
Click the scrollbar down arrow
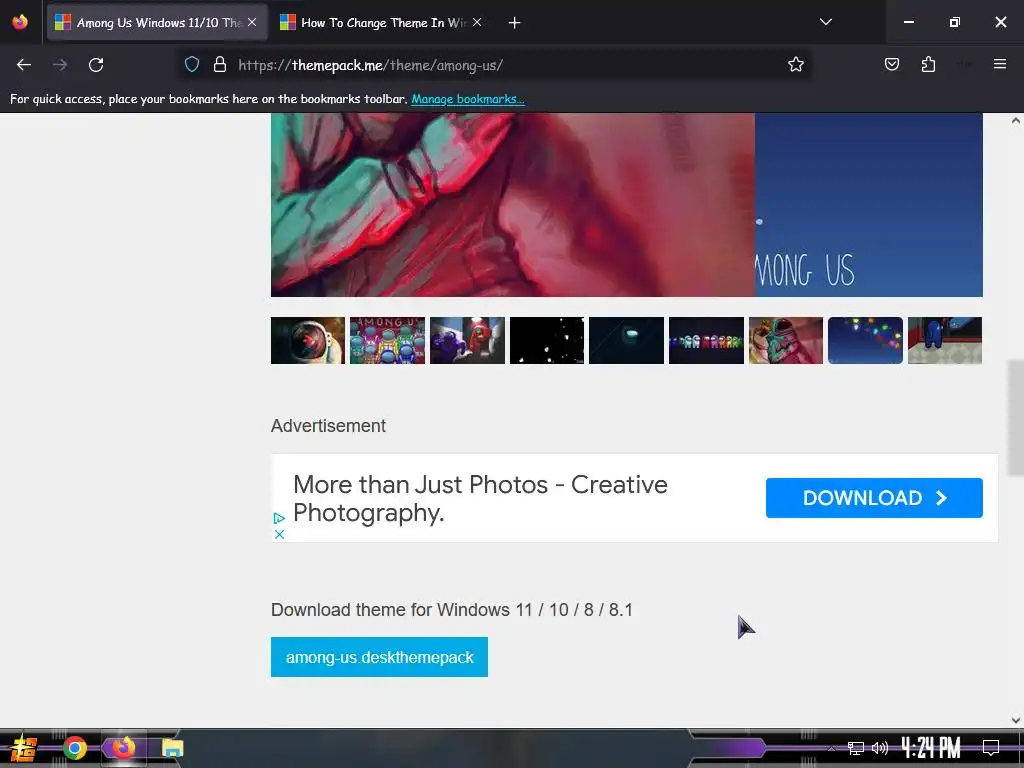(x=1016, y=720)
